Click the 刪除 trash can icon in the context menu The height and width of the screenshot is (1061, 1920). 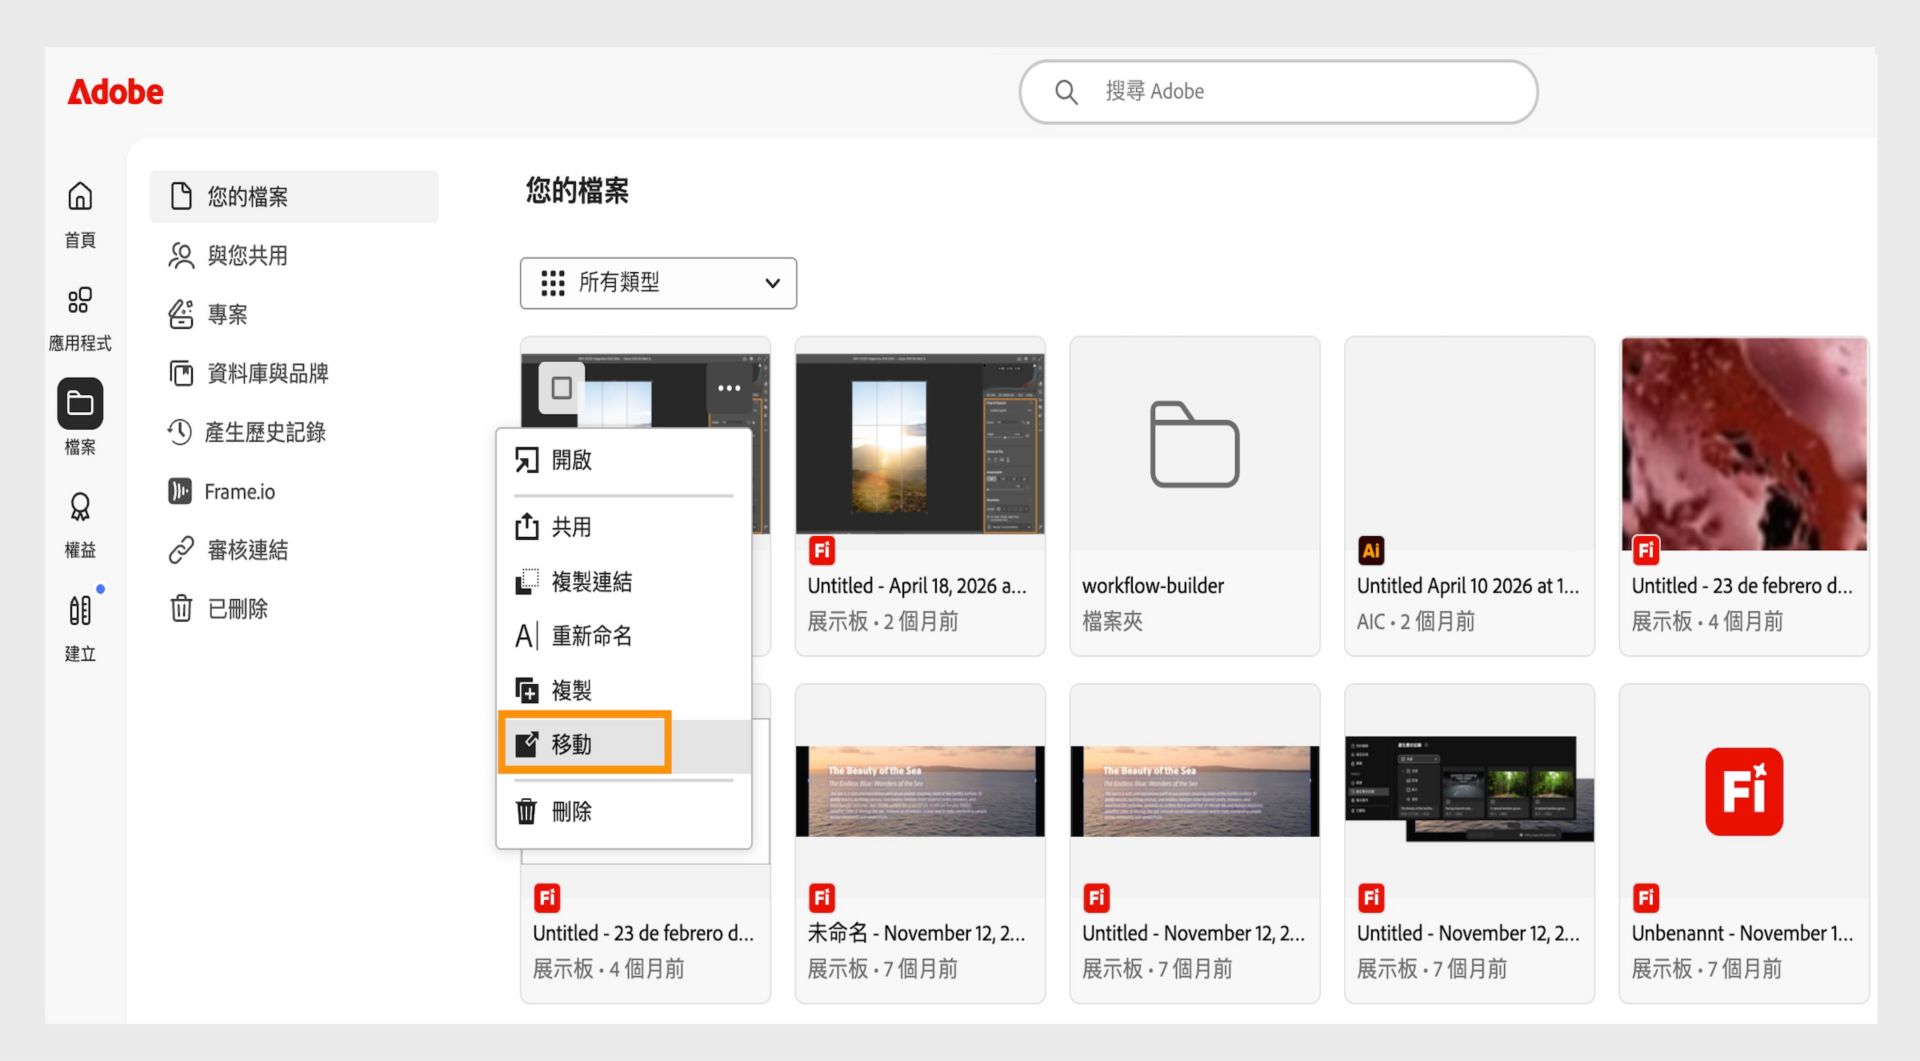pyautogui.click(x=526, y=811)
